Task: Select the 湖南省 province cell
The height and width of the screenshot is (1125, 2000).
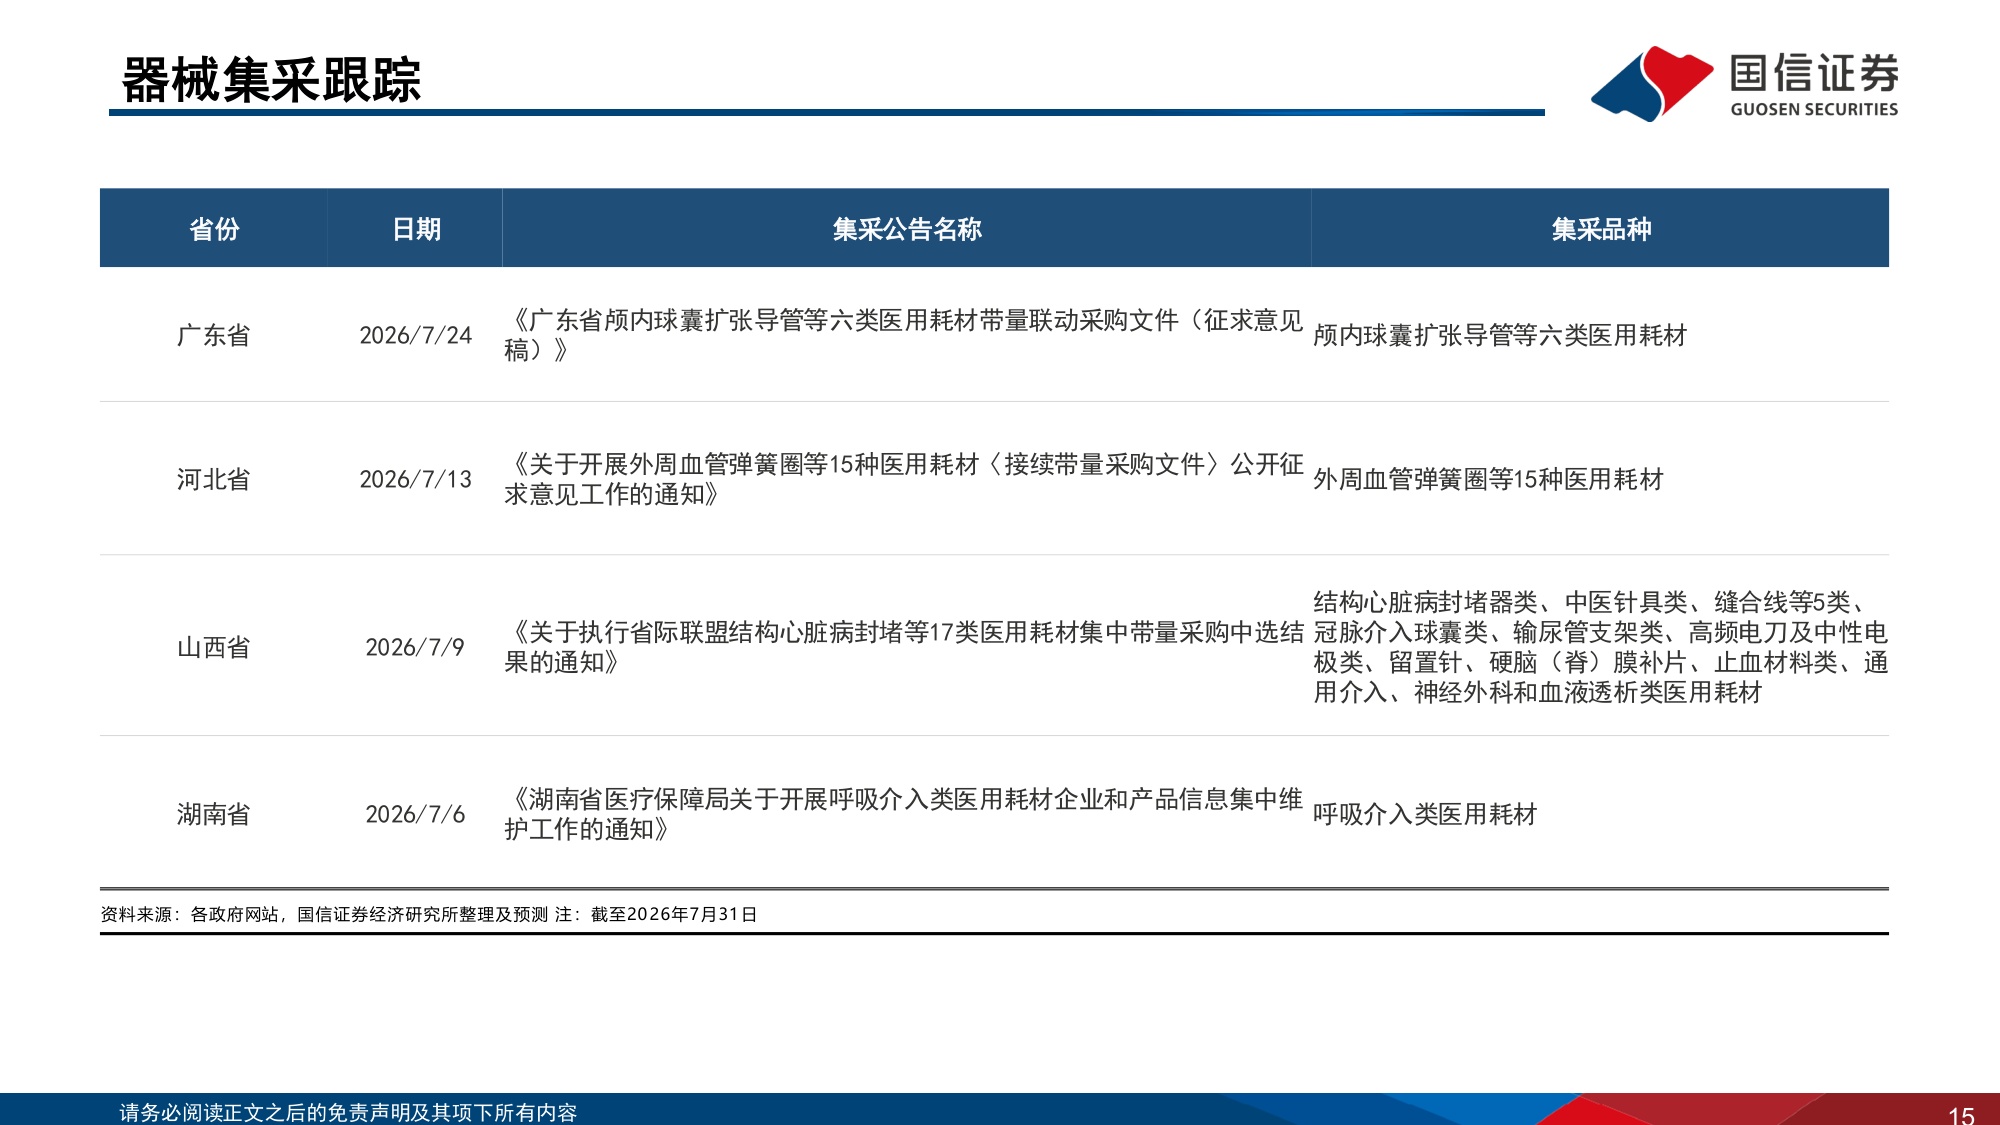Action: (213, 814)
